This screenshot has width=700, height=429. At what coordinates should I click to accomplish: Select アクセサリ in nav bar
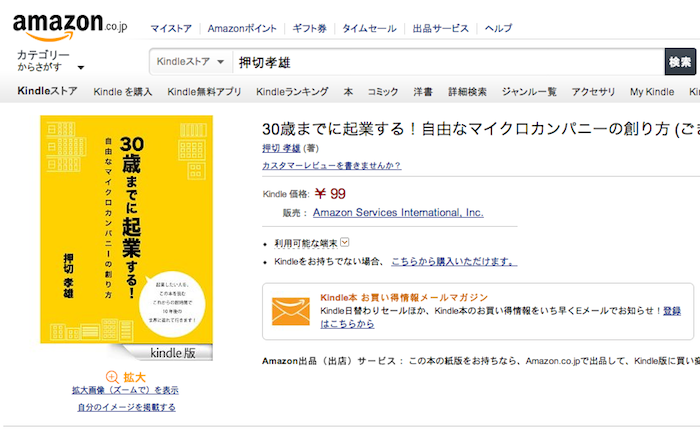click(593, 92)
